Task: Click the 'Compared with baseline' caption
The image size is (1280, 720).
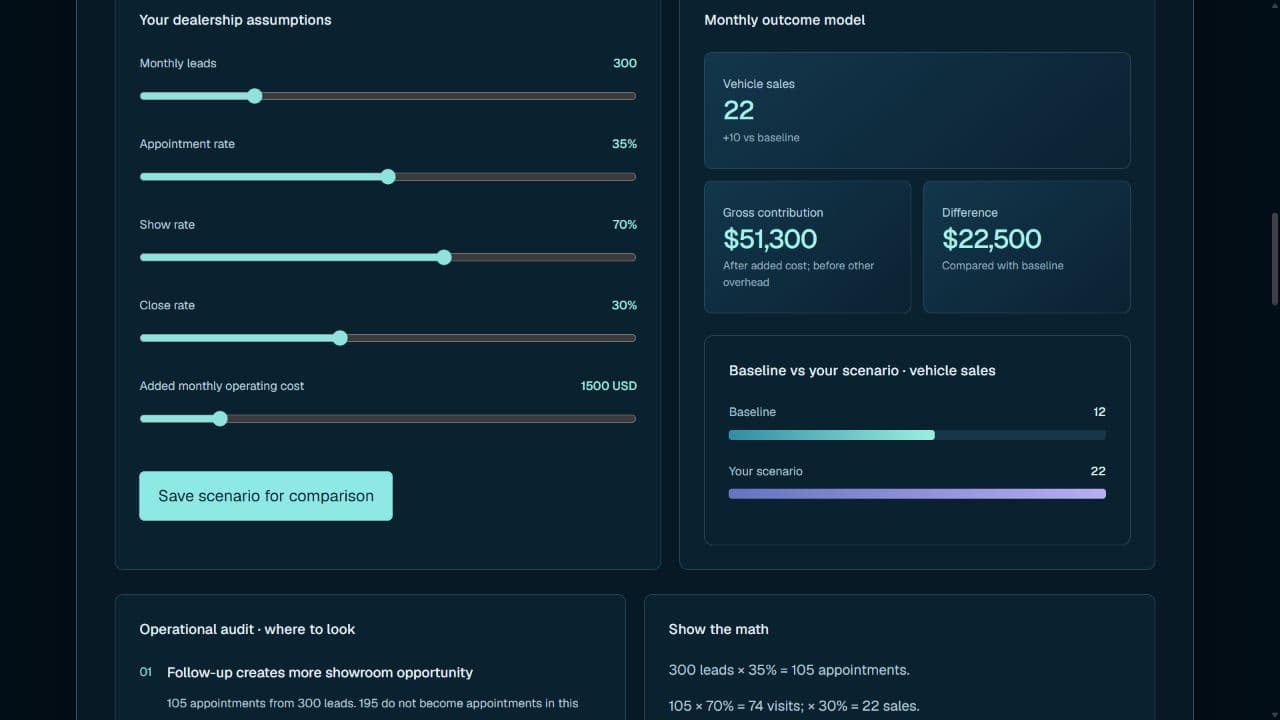Action: 1003,266
